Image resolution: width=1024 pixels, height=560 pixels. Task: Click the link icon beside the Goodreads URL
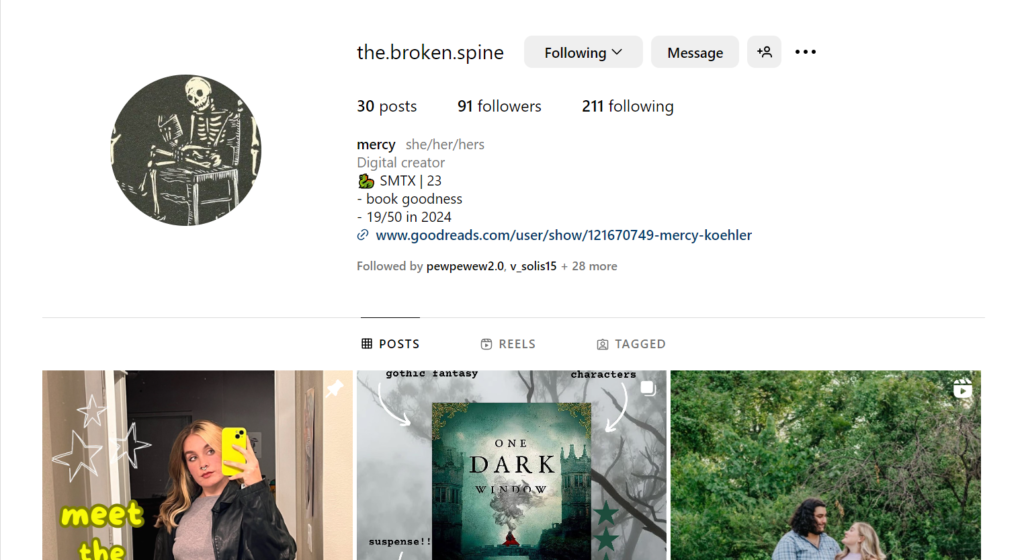[x=362, y=235]
